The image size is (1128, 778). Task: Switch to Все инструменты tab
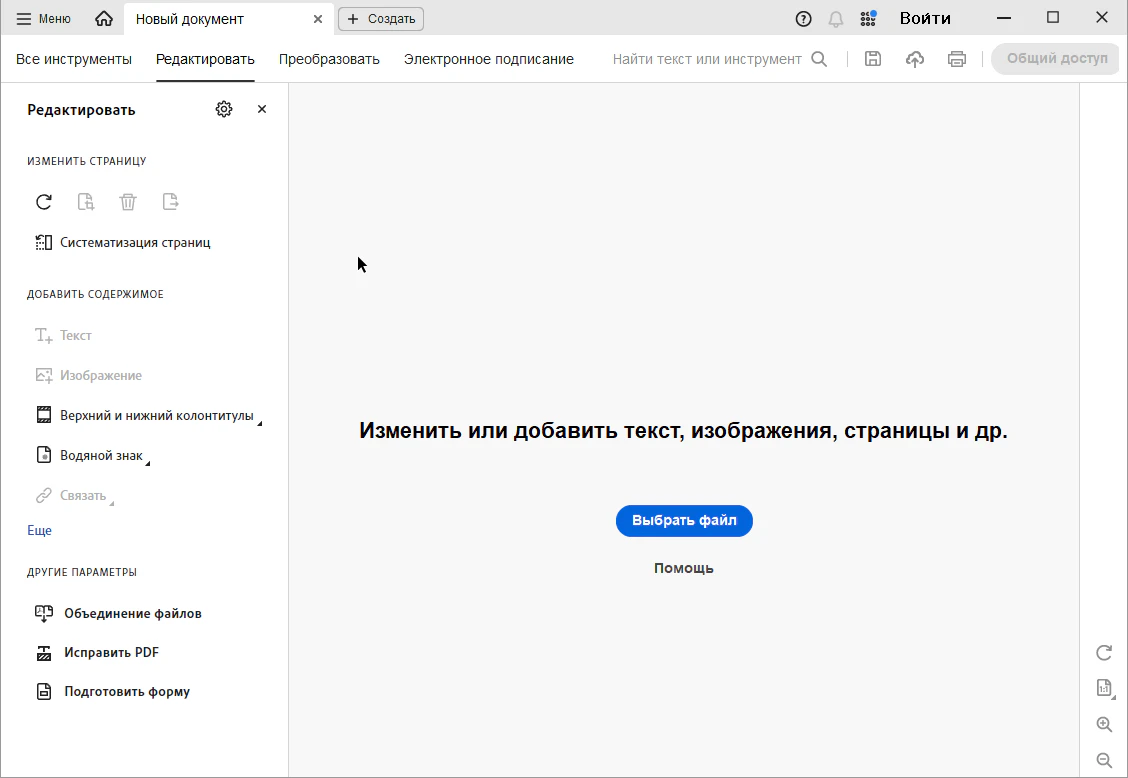(x=74, y=59)
